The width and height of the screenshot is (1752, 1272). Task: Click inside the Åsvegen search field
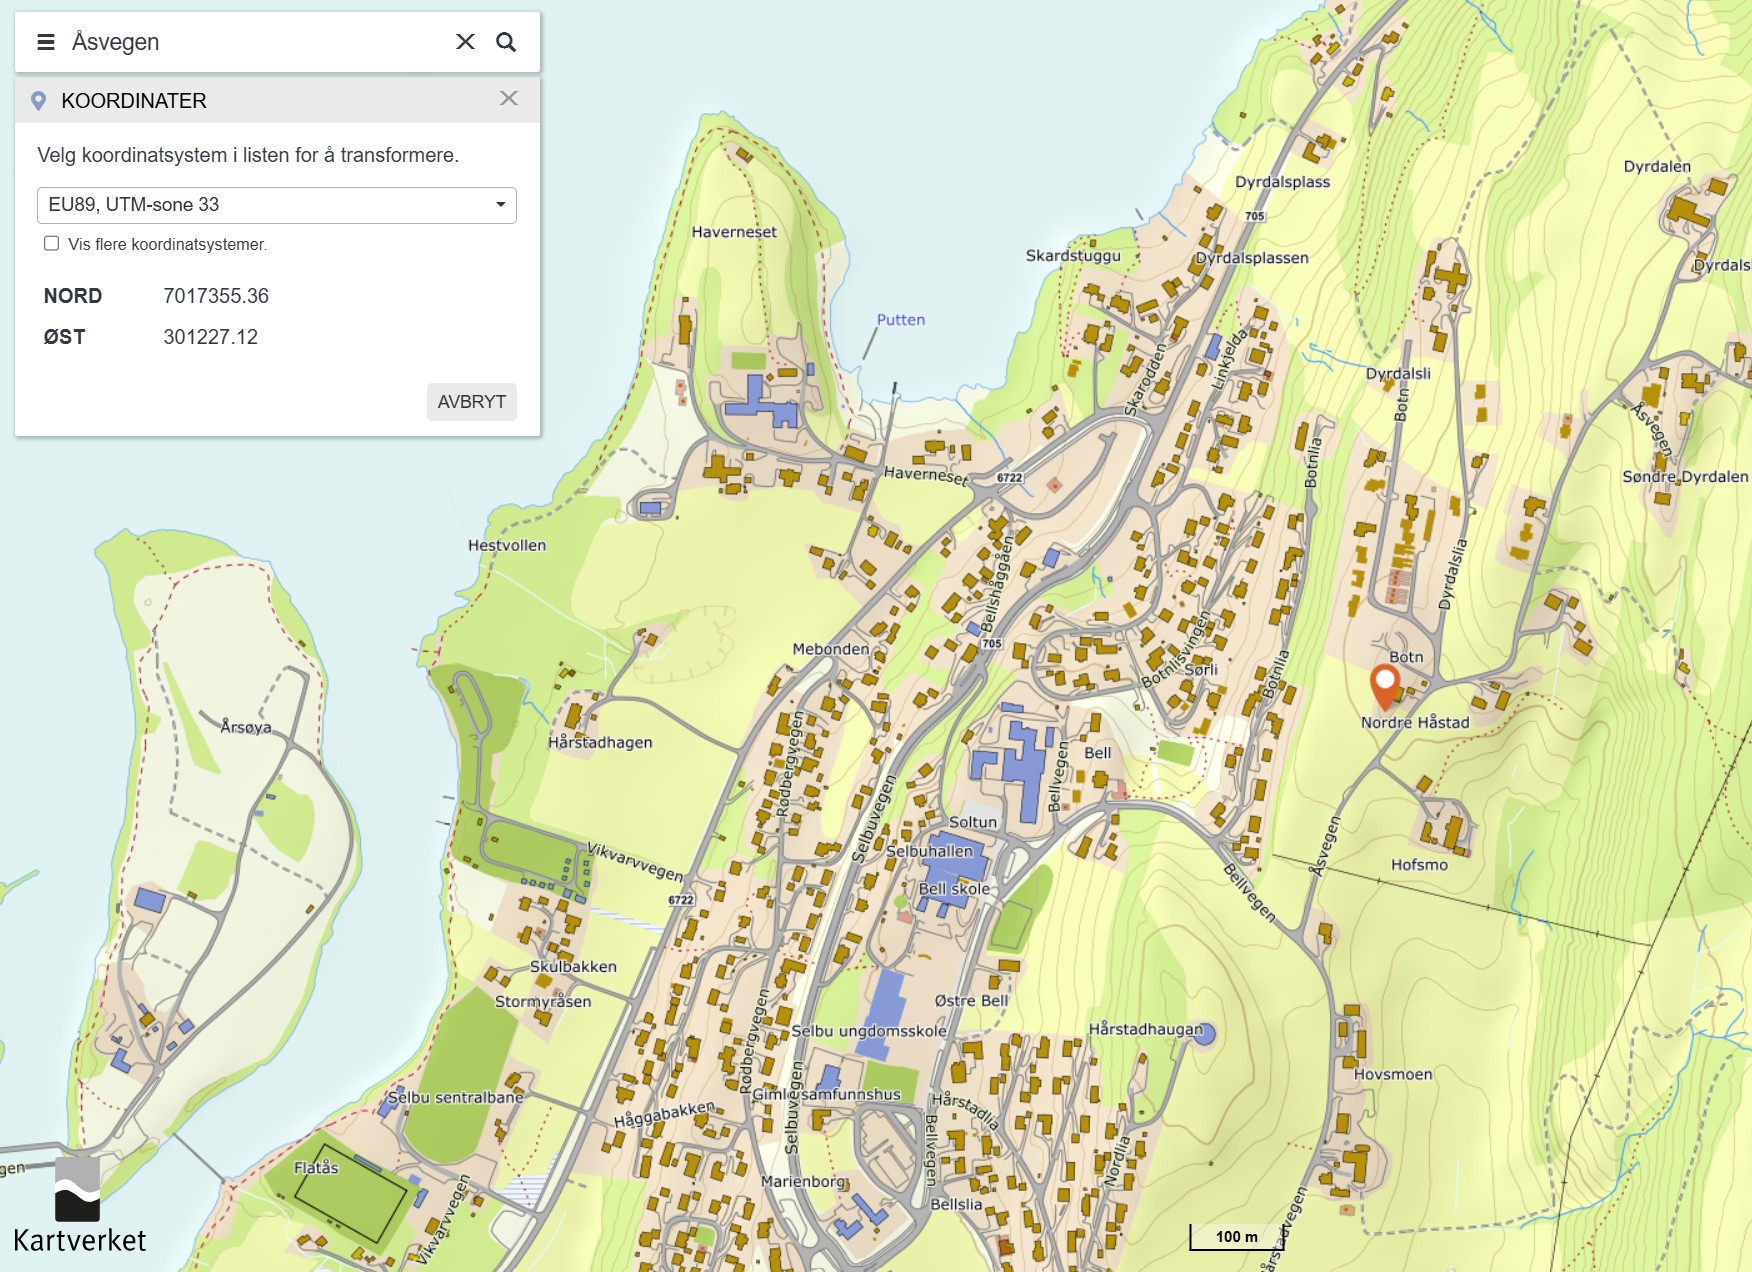(x=250, y=42)
